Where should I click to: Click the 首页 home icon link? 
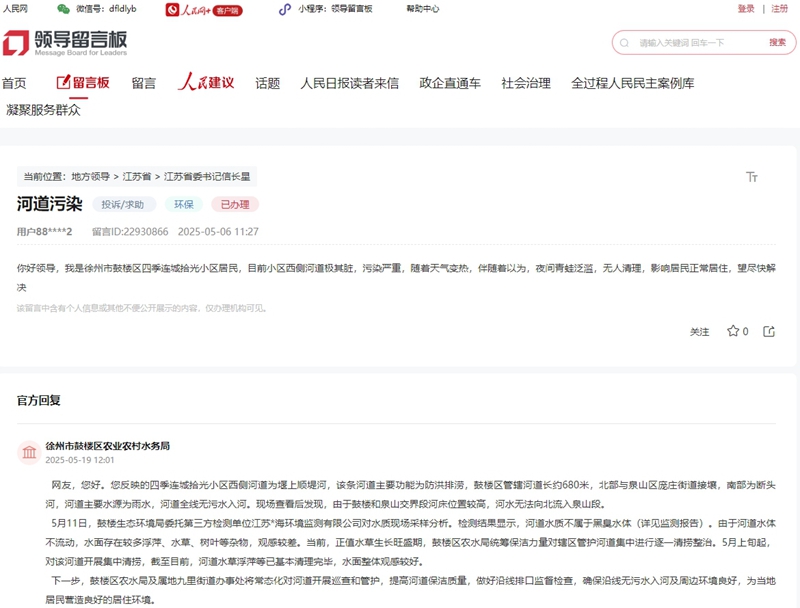point(14,84)
